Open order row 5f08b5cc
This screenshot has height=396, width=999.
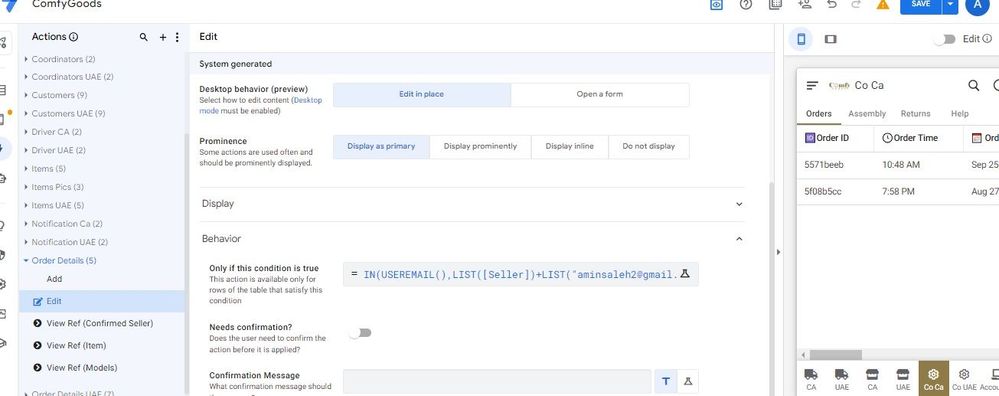point(898,192)
